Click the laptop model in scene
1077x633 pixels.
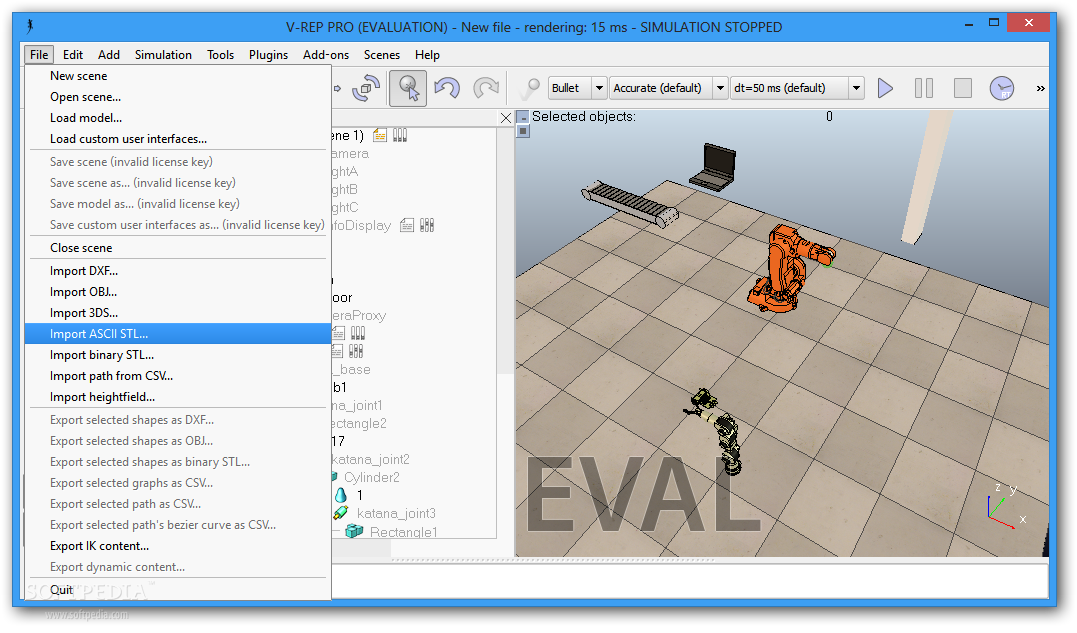tap(714, 166)
